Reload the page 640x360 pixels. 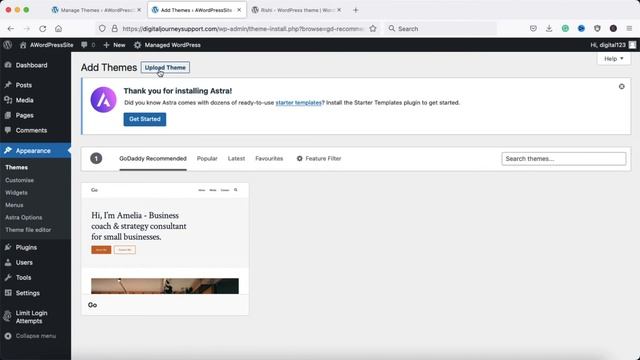pyautogui.click(x=42, y=29)
